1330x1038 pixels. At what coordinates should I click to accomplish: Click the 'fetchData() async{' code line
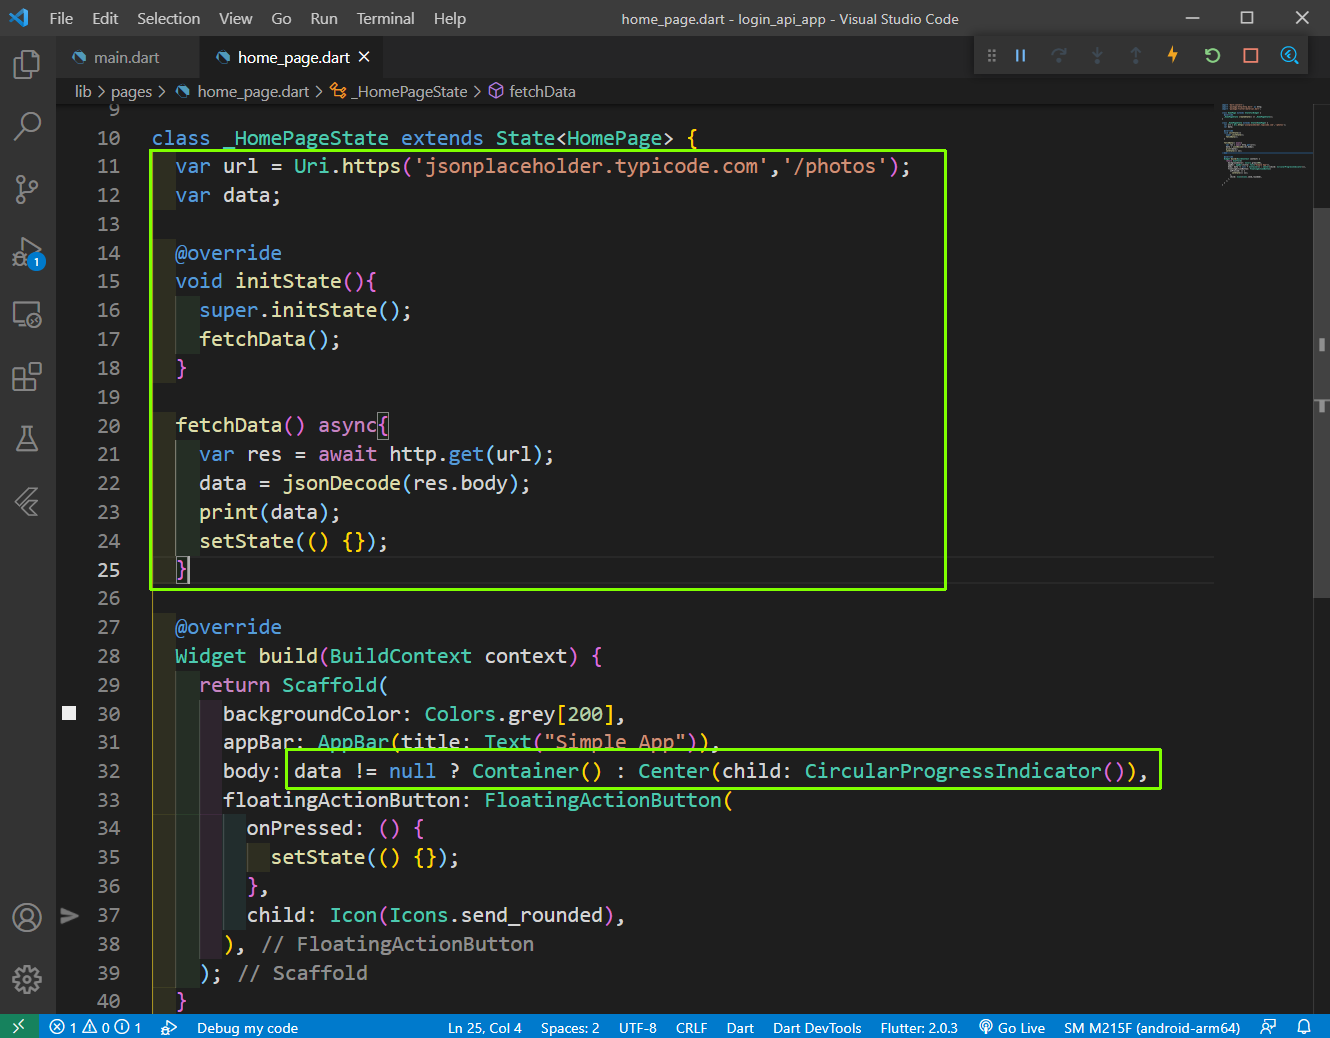pyautogui.click(x=282, y=425)
